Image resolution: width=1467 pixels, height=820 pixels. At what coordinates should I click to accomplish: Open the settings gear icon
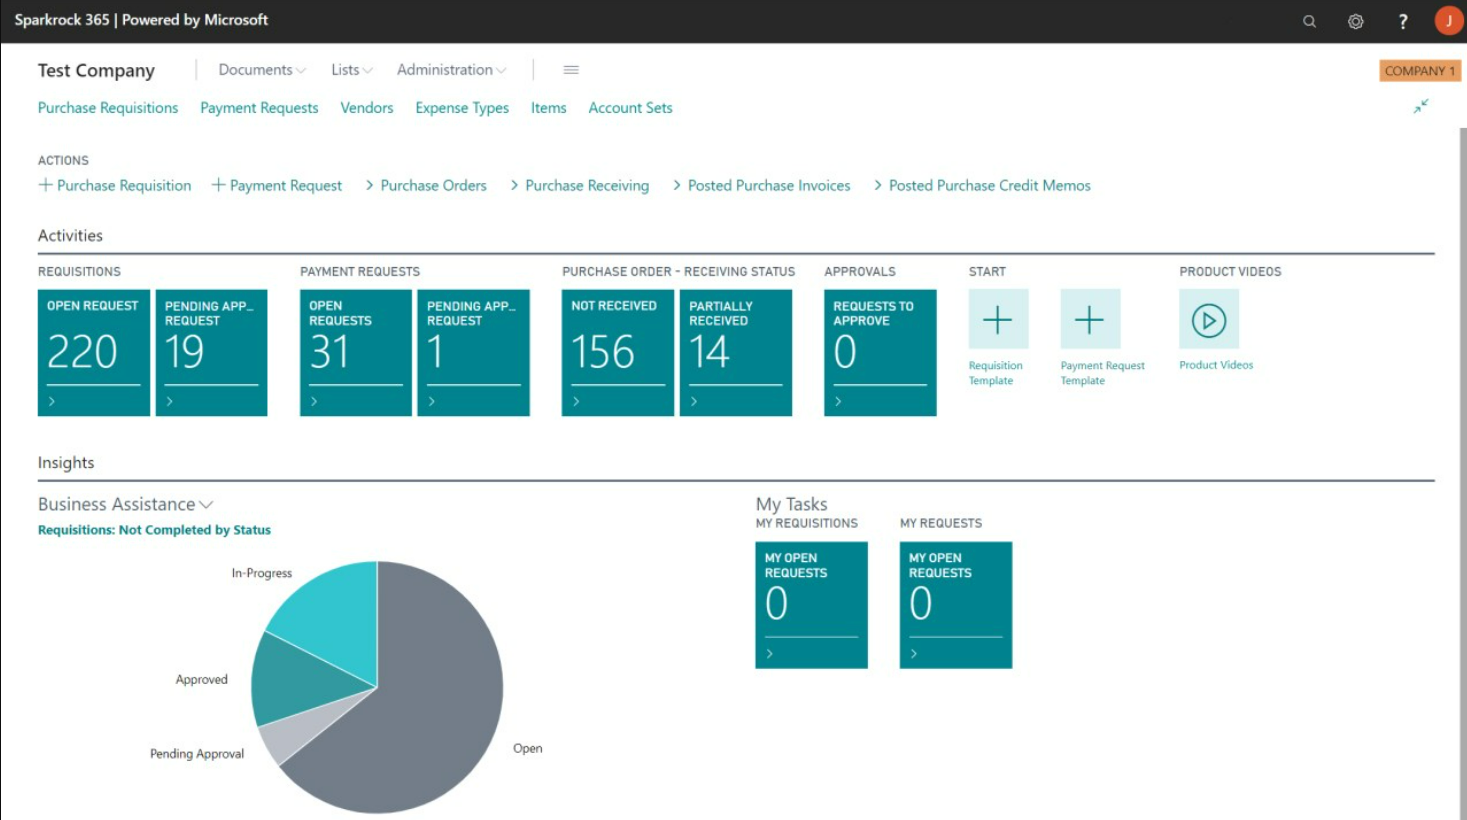[x=1355, y=21]
